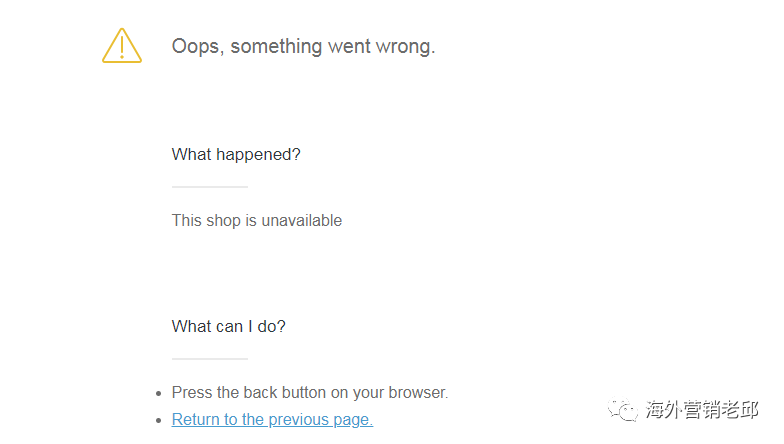Click the What can I do? heading
This screenshot has height=444, width=784.
(x=228, y=326)
